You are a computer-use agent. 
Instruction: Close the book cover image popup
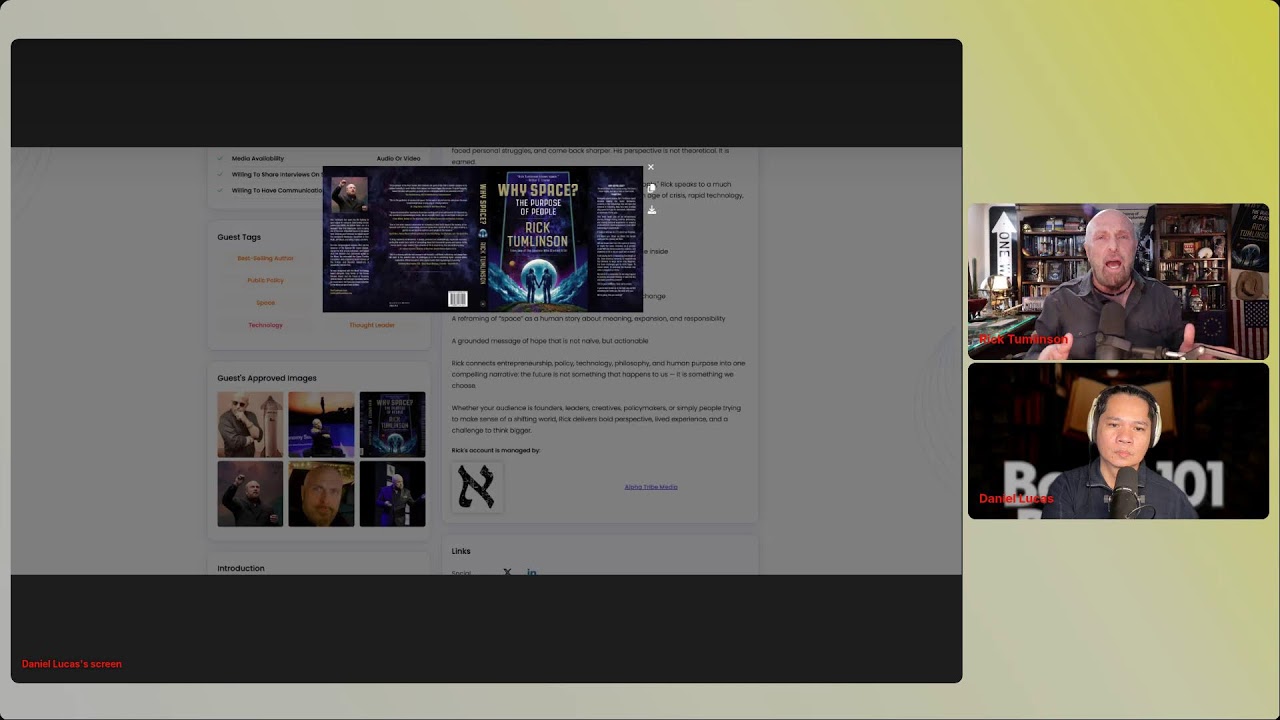[x=650, y=168]
